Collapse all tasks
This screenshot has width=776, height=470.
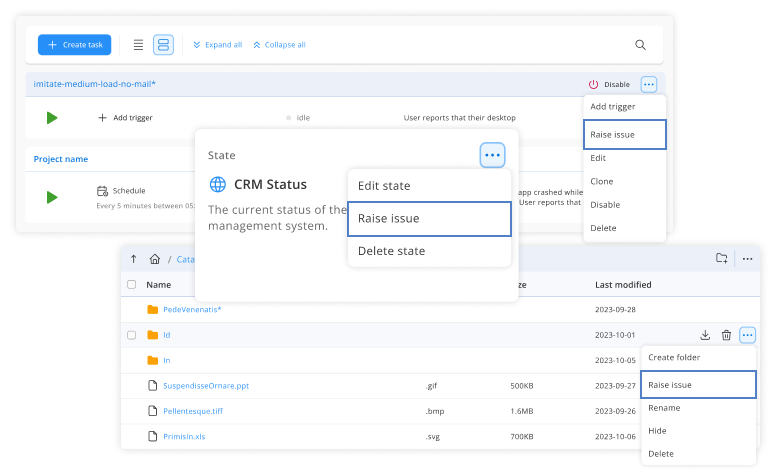[x=280, y=45]
